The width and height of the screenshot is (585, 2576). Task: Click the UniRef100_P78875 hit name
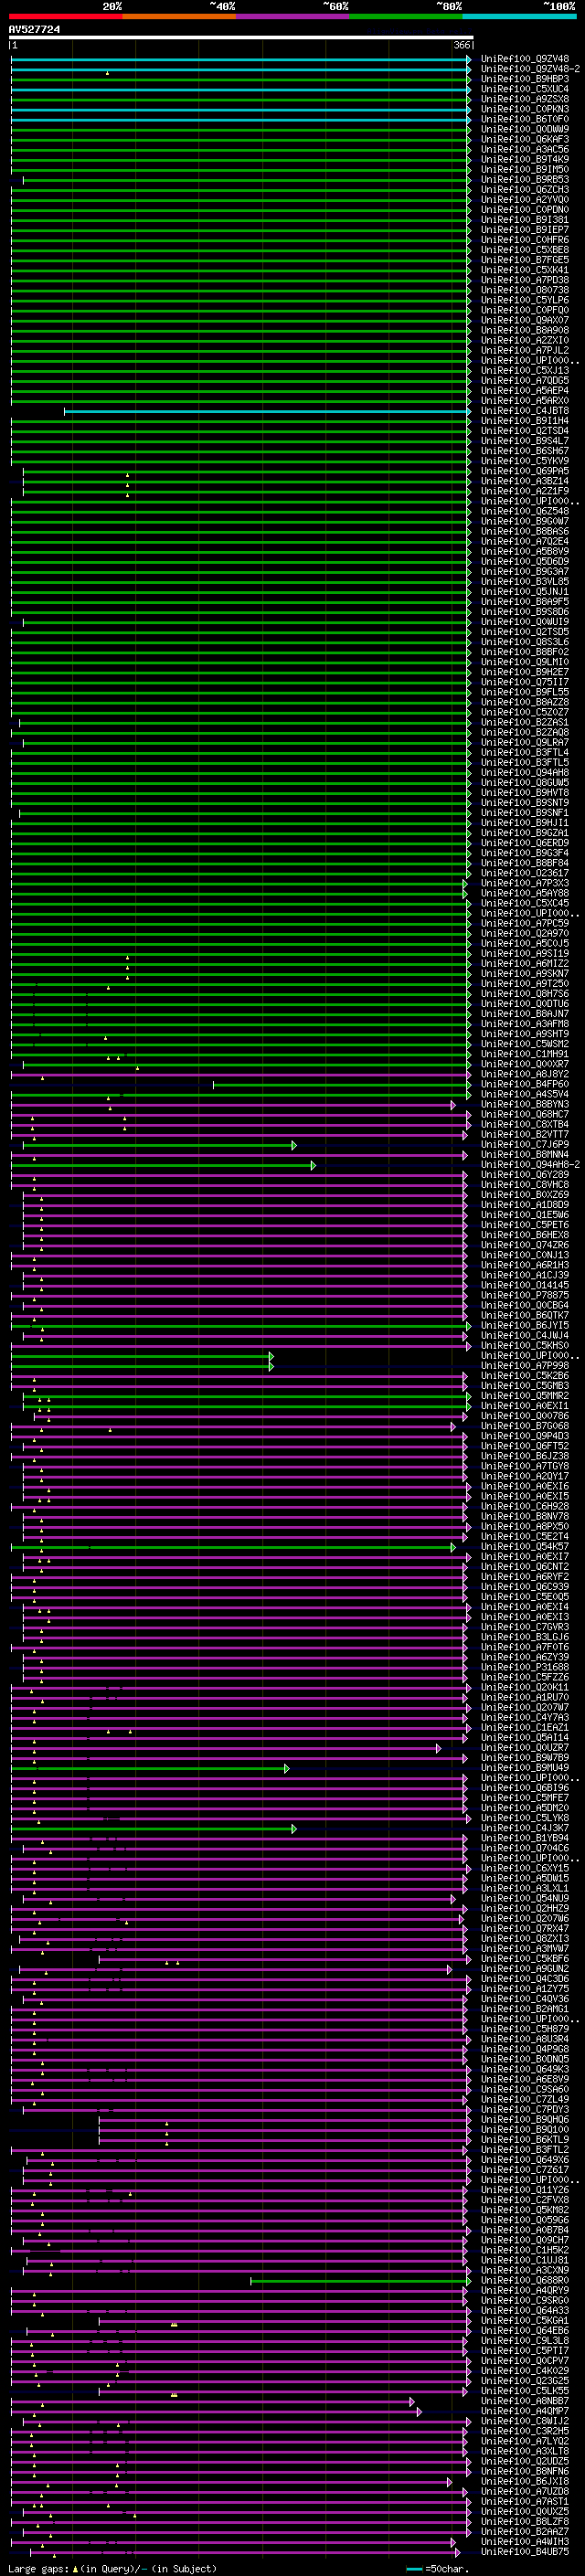525,1295
